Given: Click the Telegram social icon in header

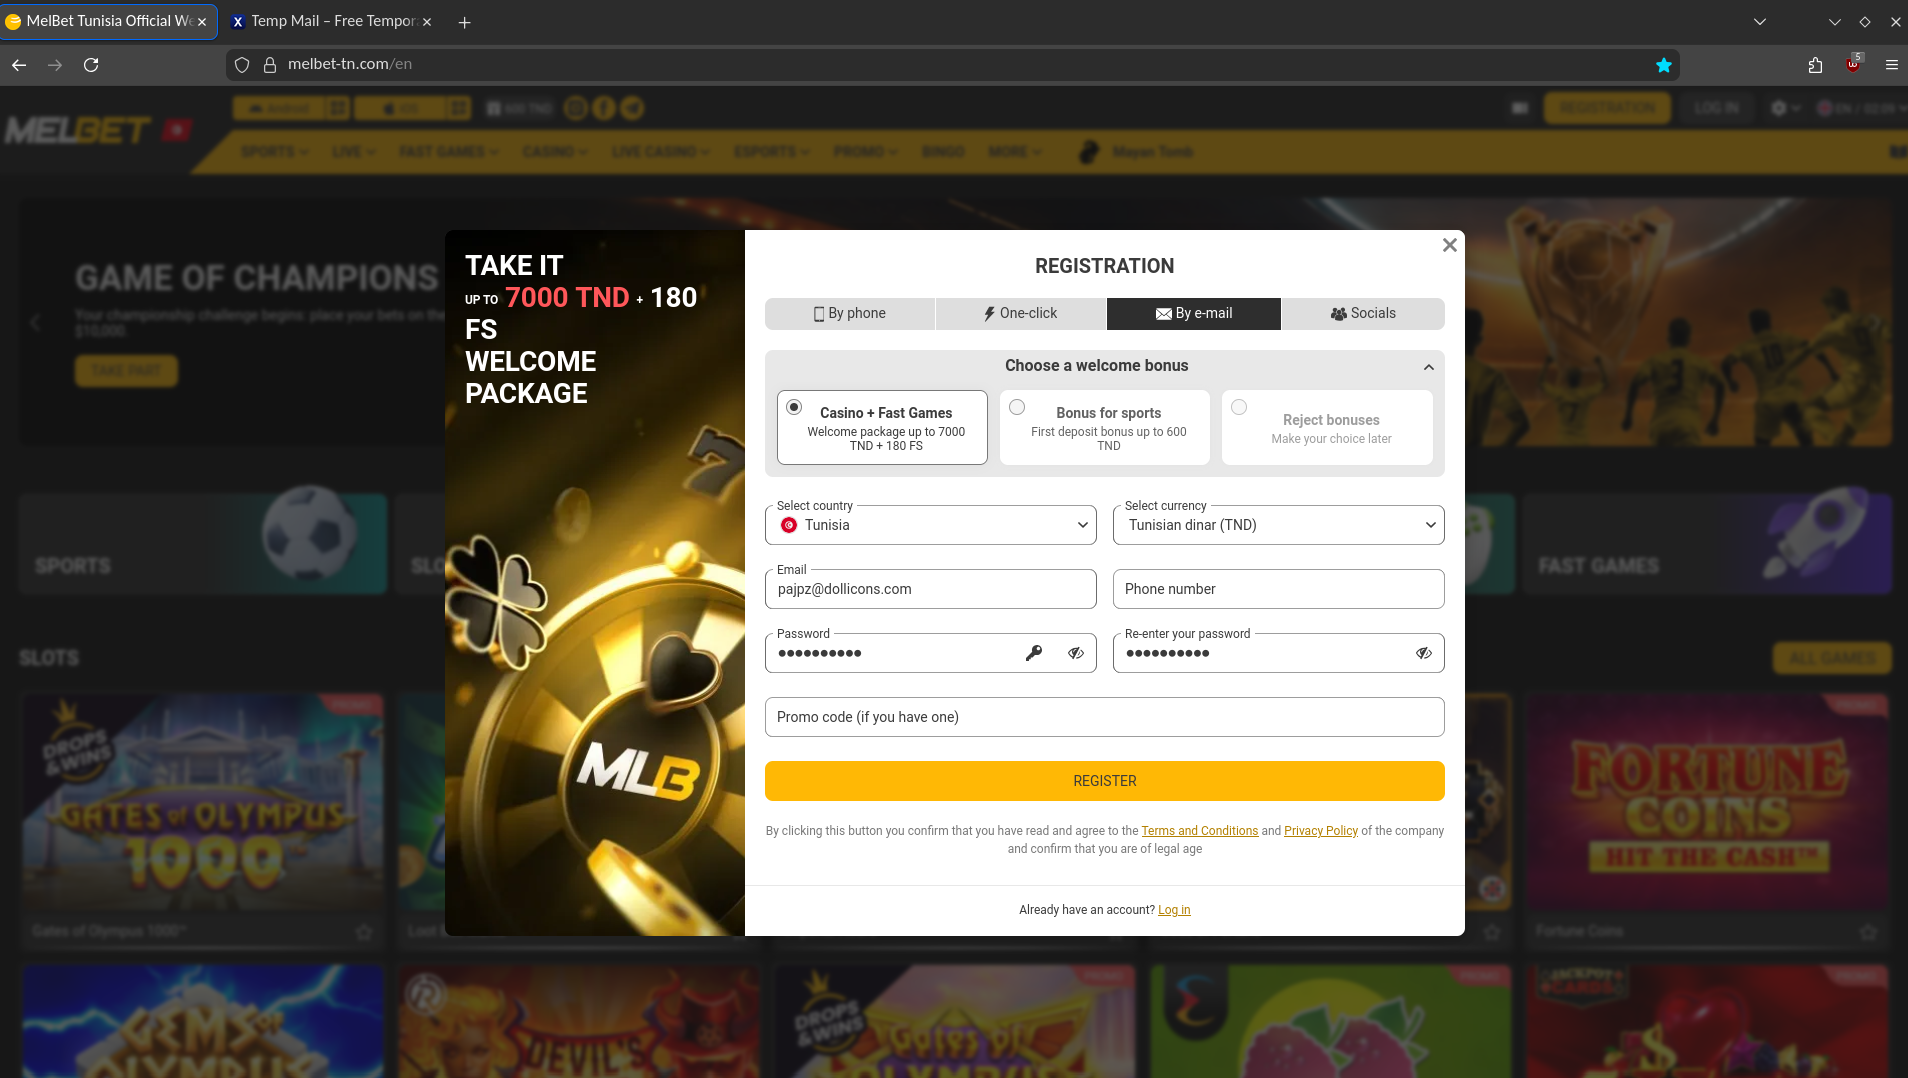Looking at the screenshot, I should (x=632, y=108).
